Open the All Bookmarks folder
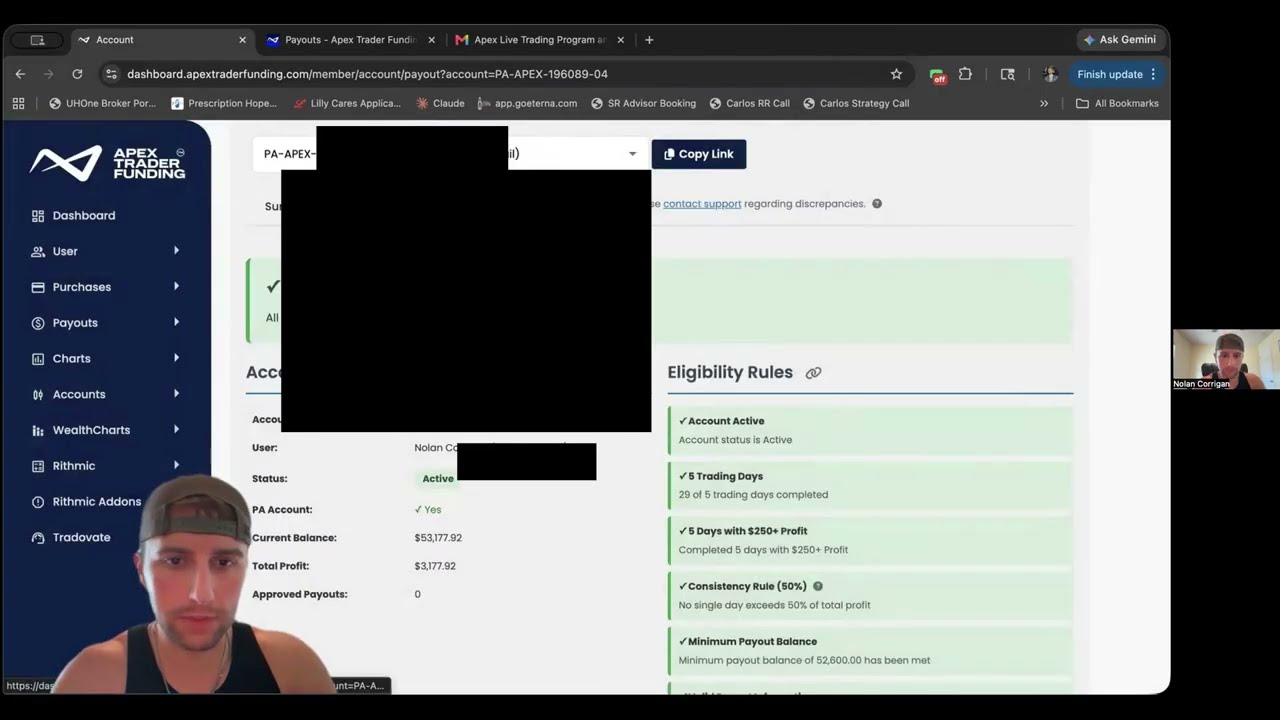The image size is (1280, 720). [1117, 103]
